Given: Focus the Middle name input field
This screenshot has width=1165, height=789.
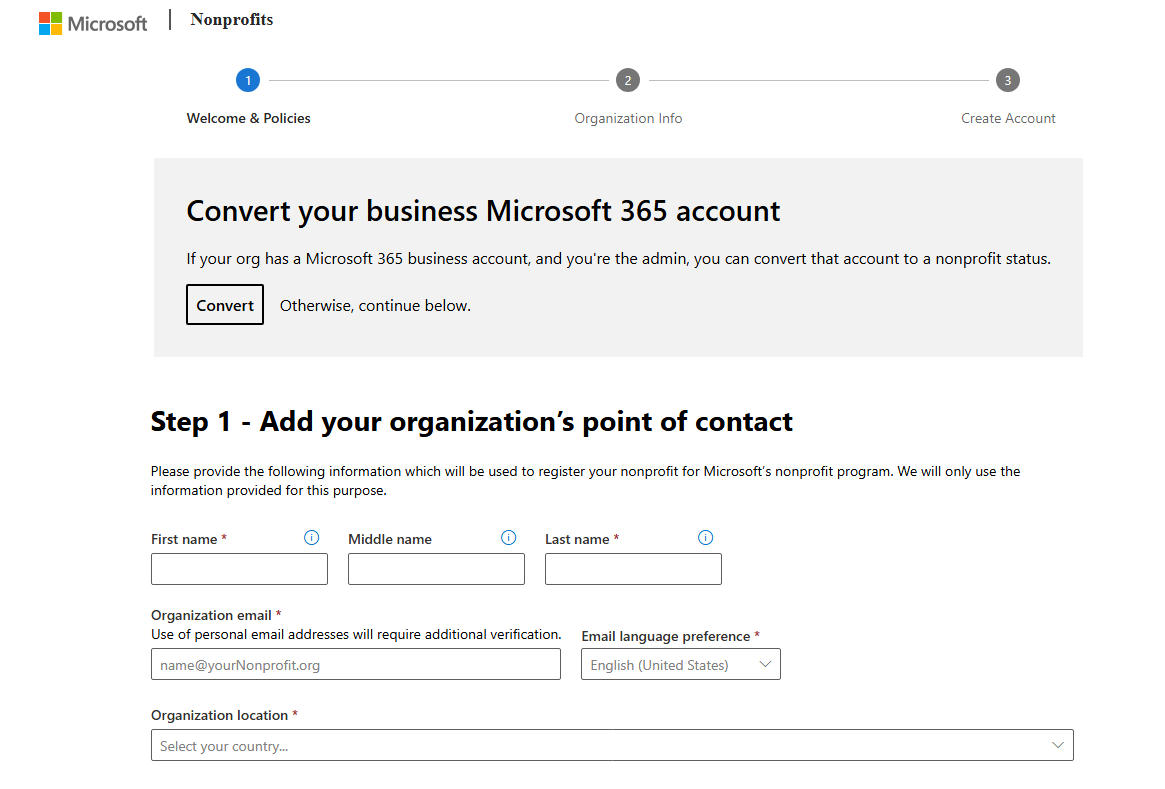Looking at the screenshot, I should [436, 569].
